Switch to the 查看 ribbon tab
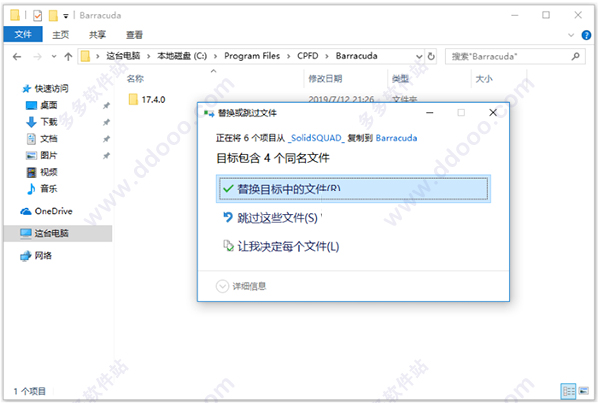 click(x=134, y=35)
